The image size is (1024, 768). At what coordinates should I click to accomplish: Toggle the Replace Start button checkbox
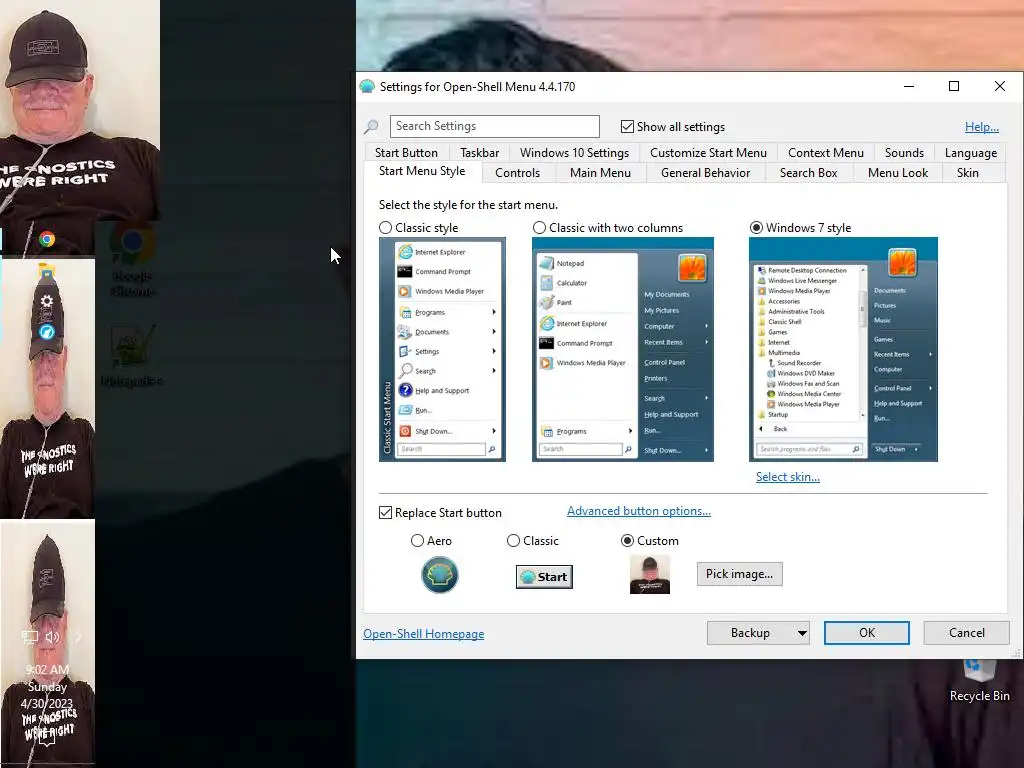(385, 513)
